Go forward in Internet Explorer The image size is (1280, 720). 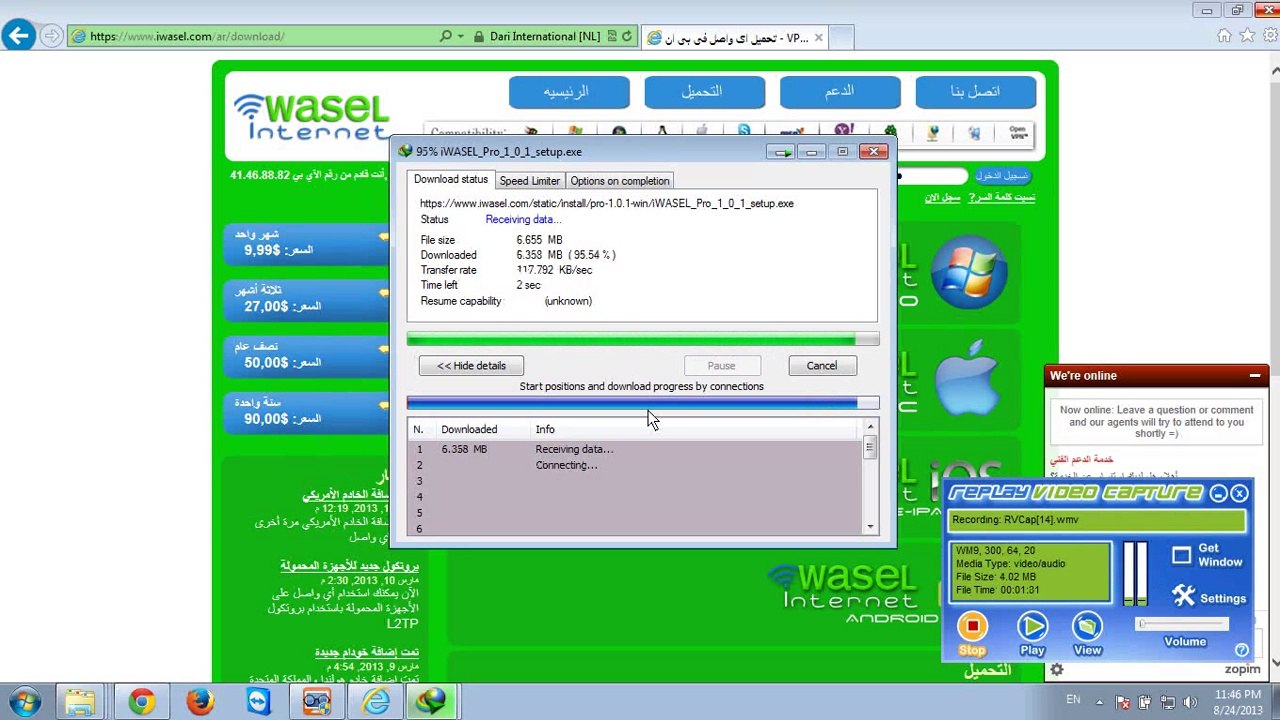[51, 37]
